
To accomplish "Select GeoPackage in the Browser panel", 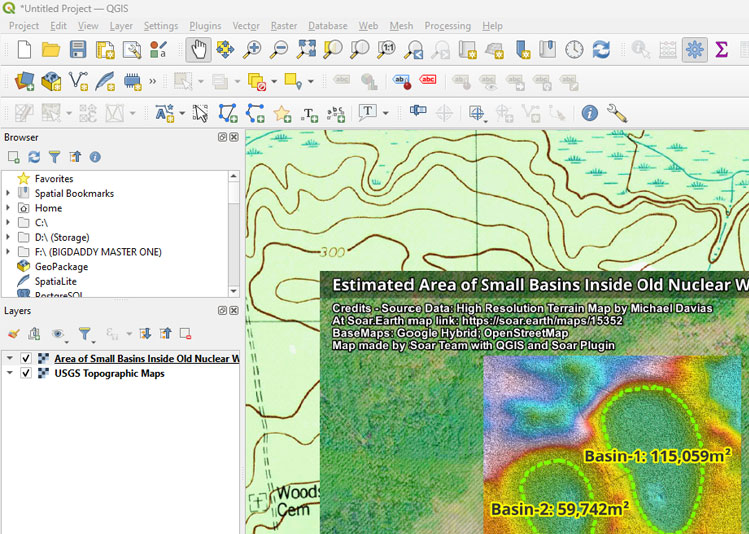I will click(62, 267).
